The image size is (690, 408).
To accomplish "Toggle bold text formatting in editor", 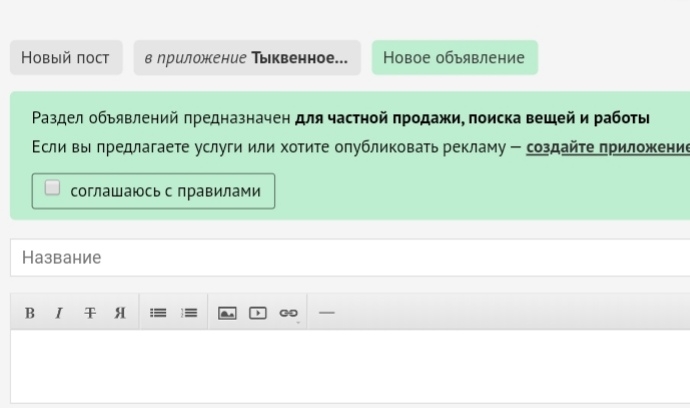I will coord(30,313).
